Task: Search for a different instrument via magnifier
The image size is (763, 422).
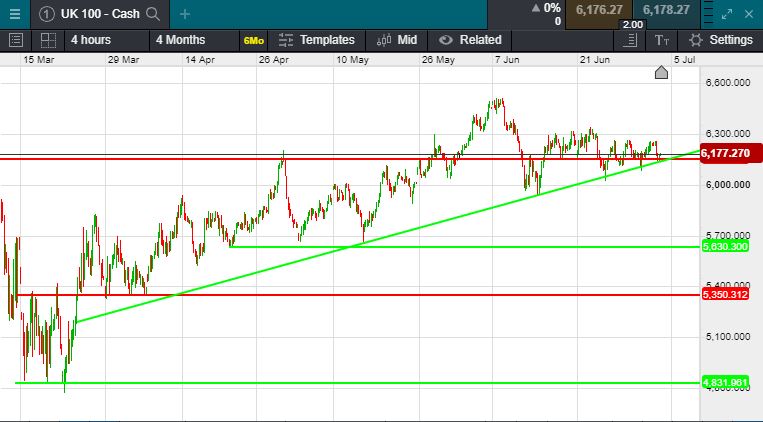Action: pos(153,14)
